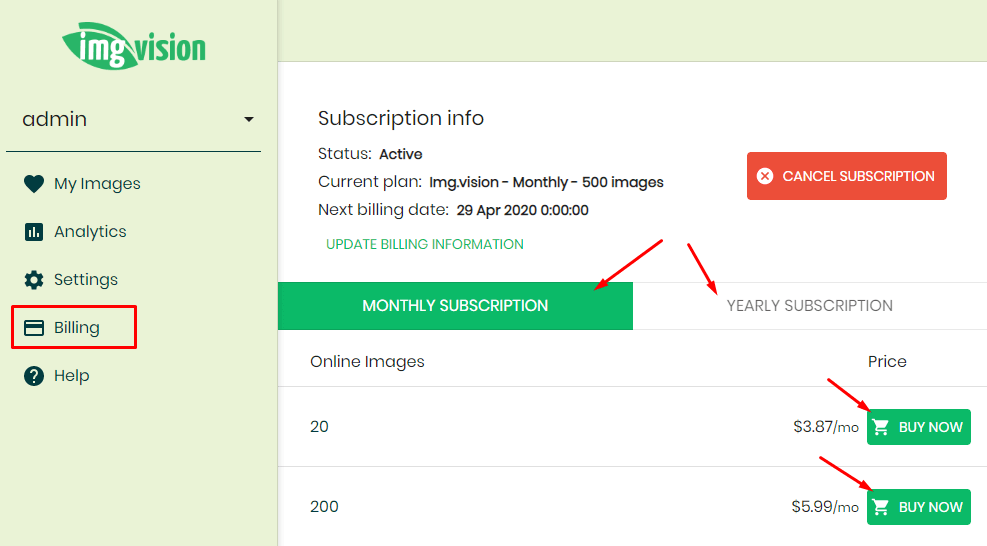Click the img.vision logo
This screenshot has height=546, width=987.
pos(133,45)
